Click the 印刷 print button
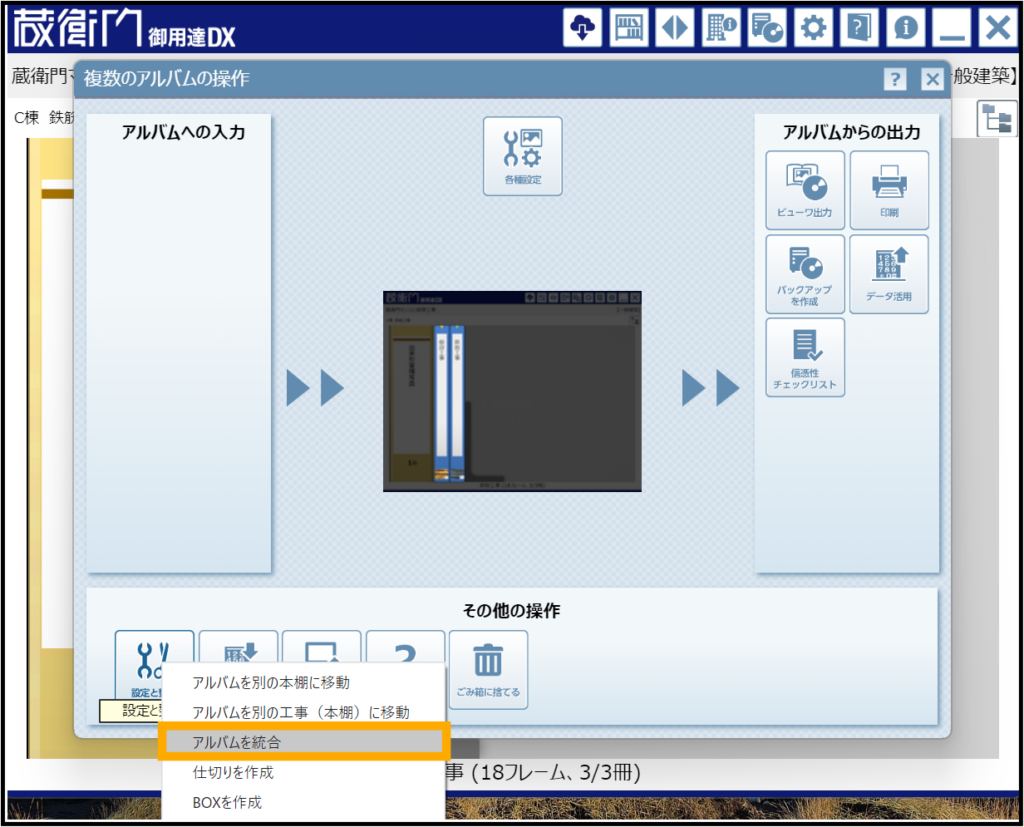Viewport: 1024px width, 827px height. [889, 190]
